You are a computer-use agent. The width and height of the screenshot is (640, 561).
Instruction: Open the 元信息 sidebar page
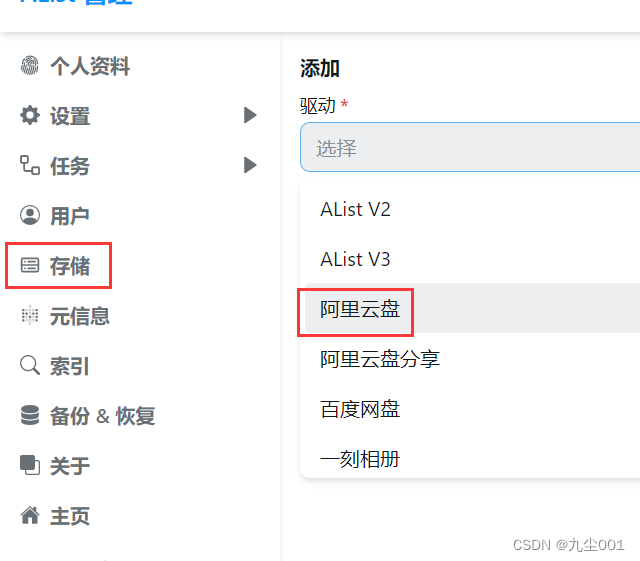[x=80, y=316]
